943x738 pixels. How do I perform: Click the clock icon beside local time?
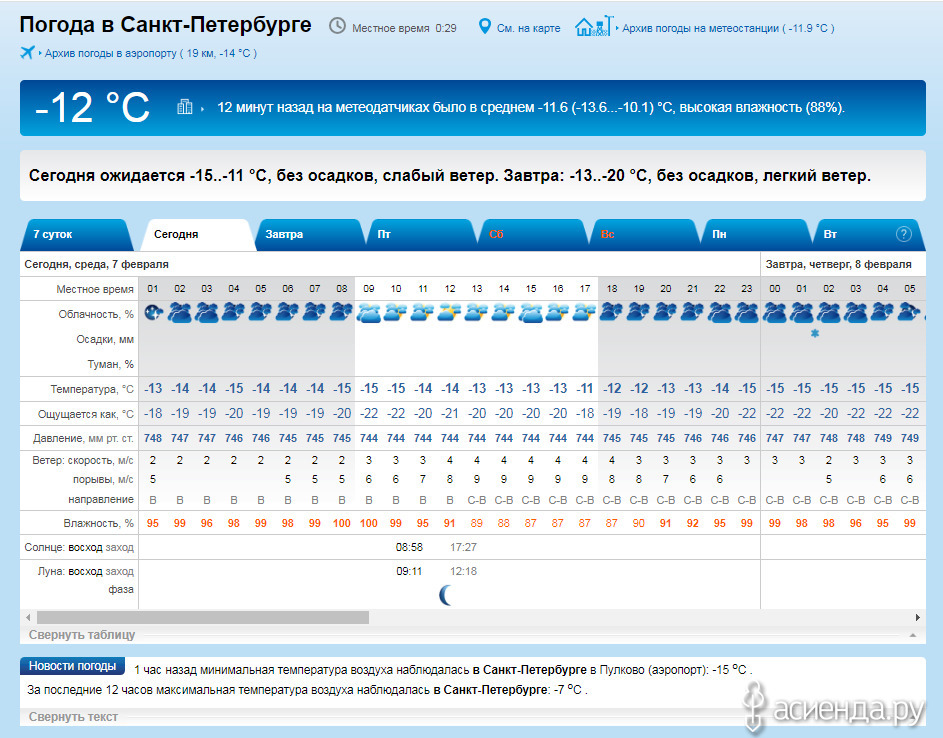coord(337,26)
